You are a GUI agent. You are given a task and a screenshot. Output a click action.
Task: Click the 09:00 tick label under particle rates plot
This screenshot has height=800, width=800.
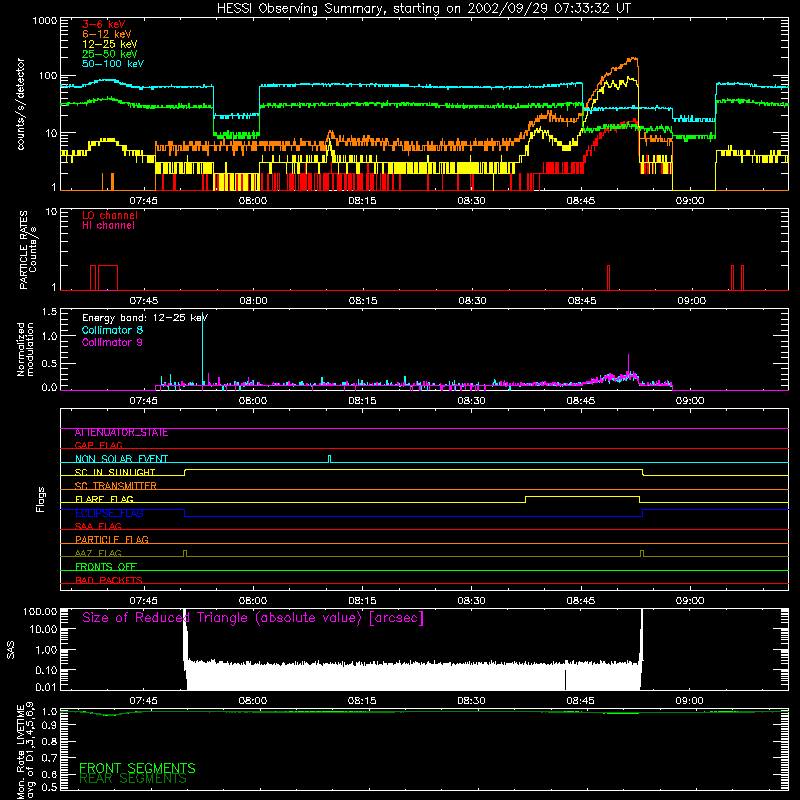pos(691,301)
